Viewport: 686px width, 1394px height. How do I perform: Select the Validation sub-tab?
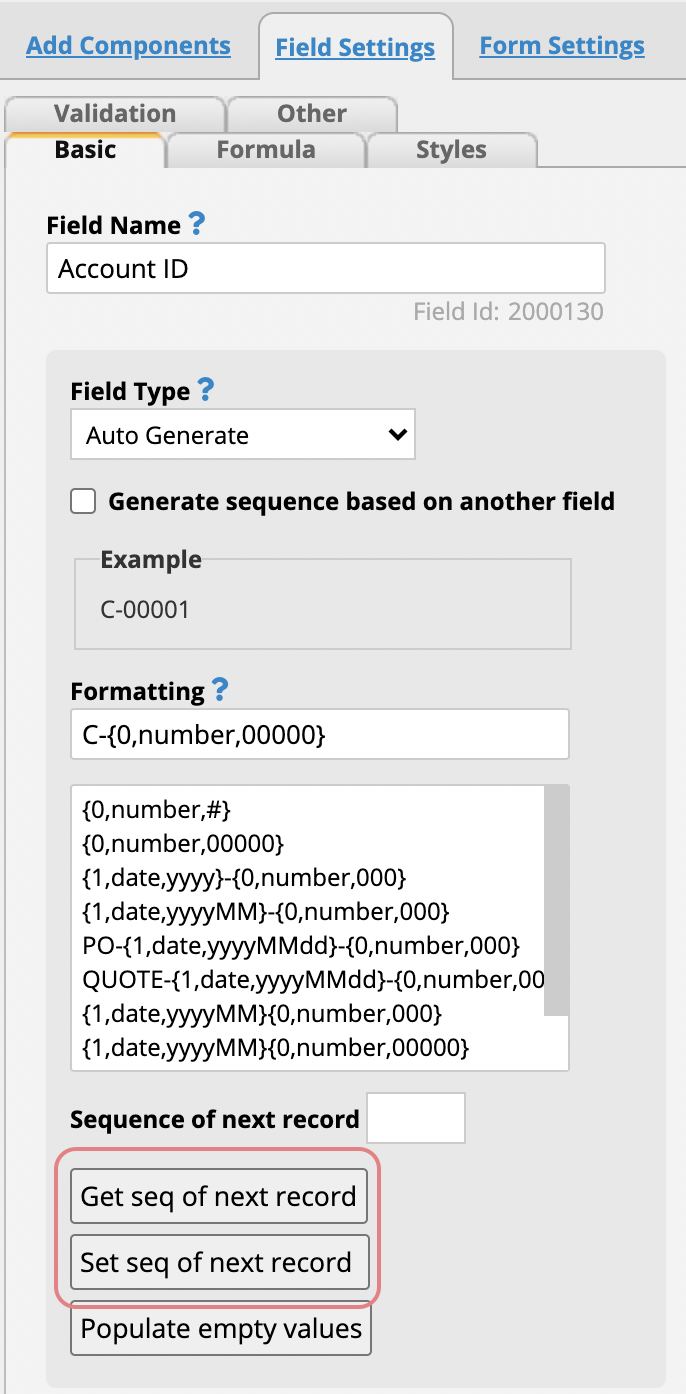[x=115, y=113]
